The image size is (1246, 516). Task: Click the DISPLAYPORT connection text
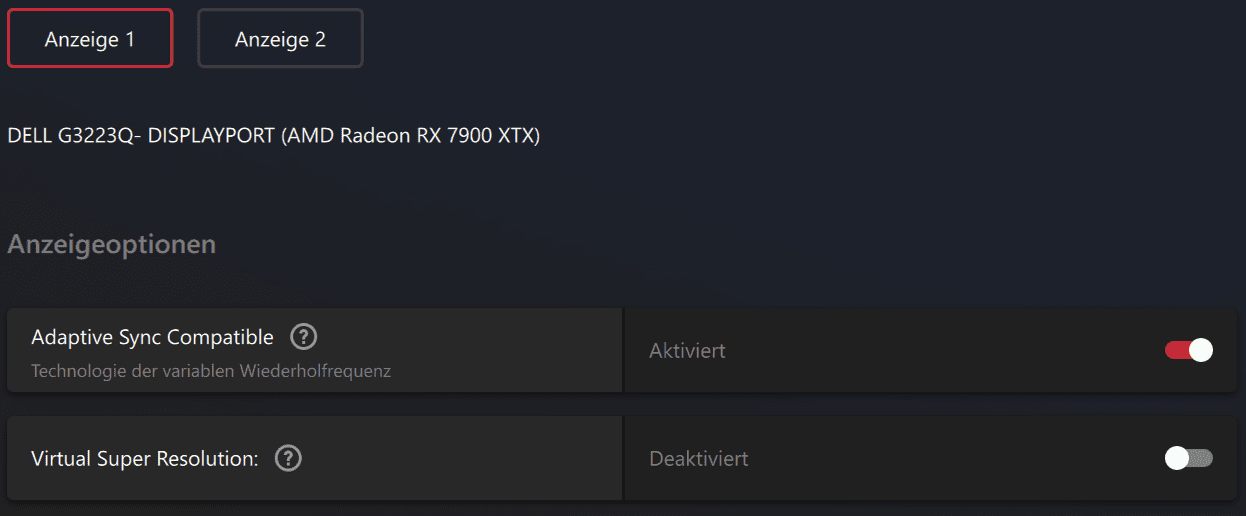[x=211, y=136]
